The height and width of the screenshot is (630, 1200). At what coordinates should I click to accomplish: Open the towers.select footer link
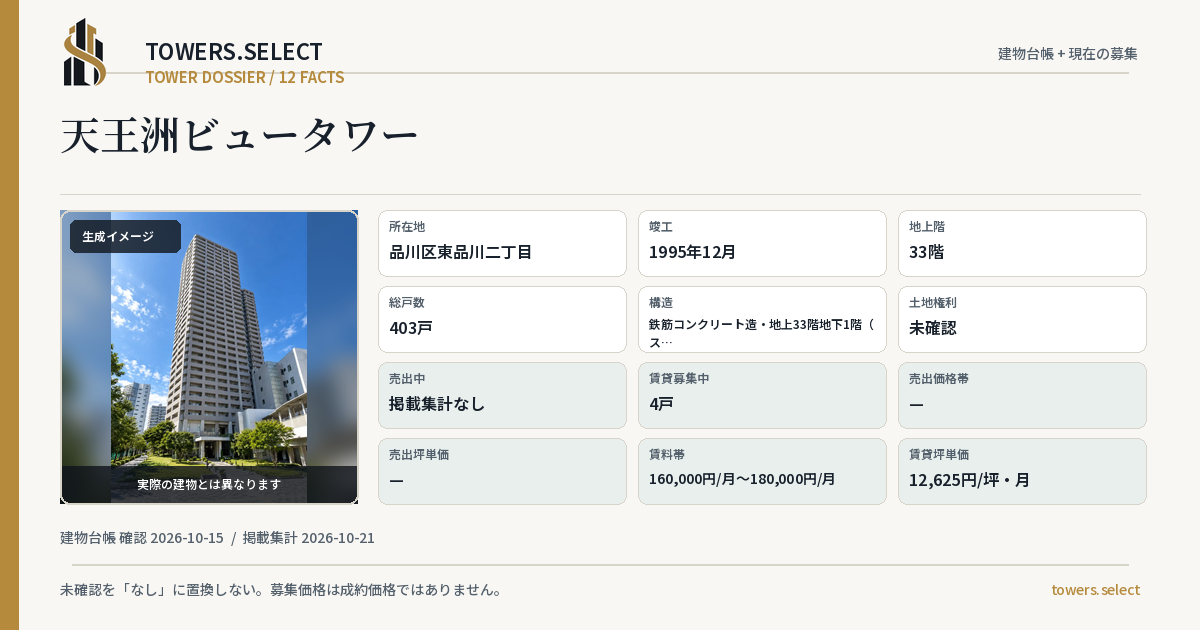[x=1095, y=590]
